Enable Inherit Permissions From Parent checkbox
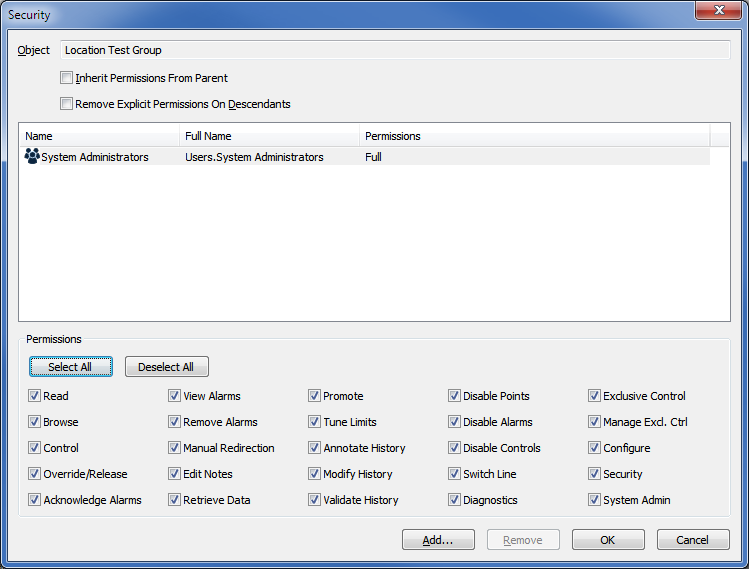 pyautogui.click(x=67, y=78)
